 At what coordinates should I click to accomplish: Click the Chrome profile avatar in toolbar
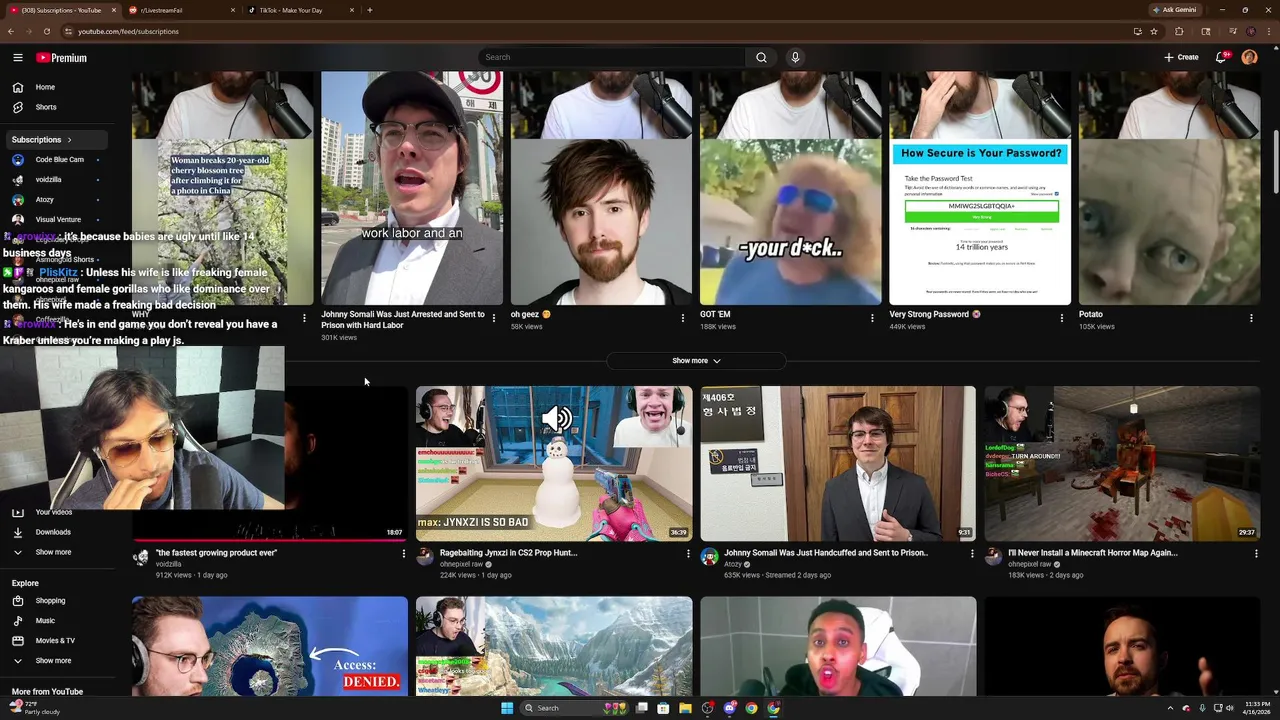pyautogui.click(x=1250, y=31)
